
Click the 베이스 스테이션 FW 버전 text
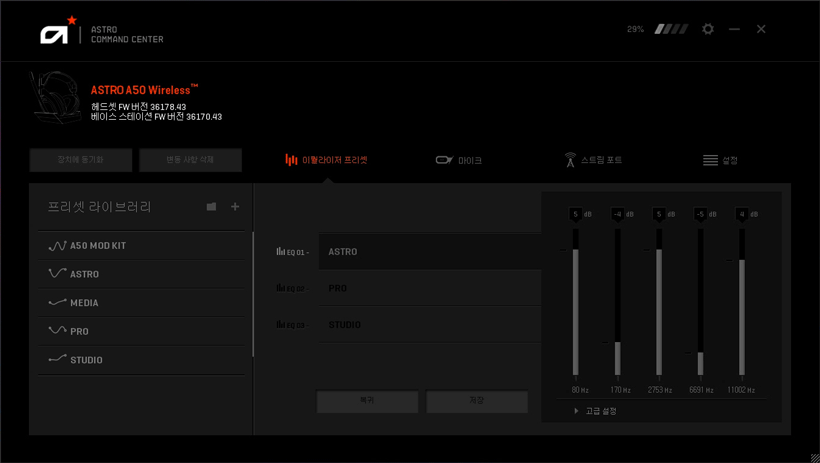click(x=156, y=117)
